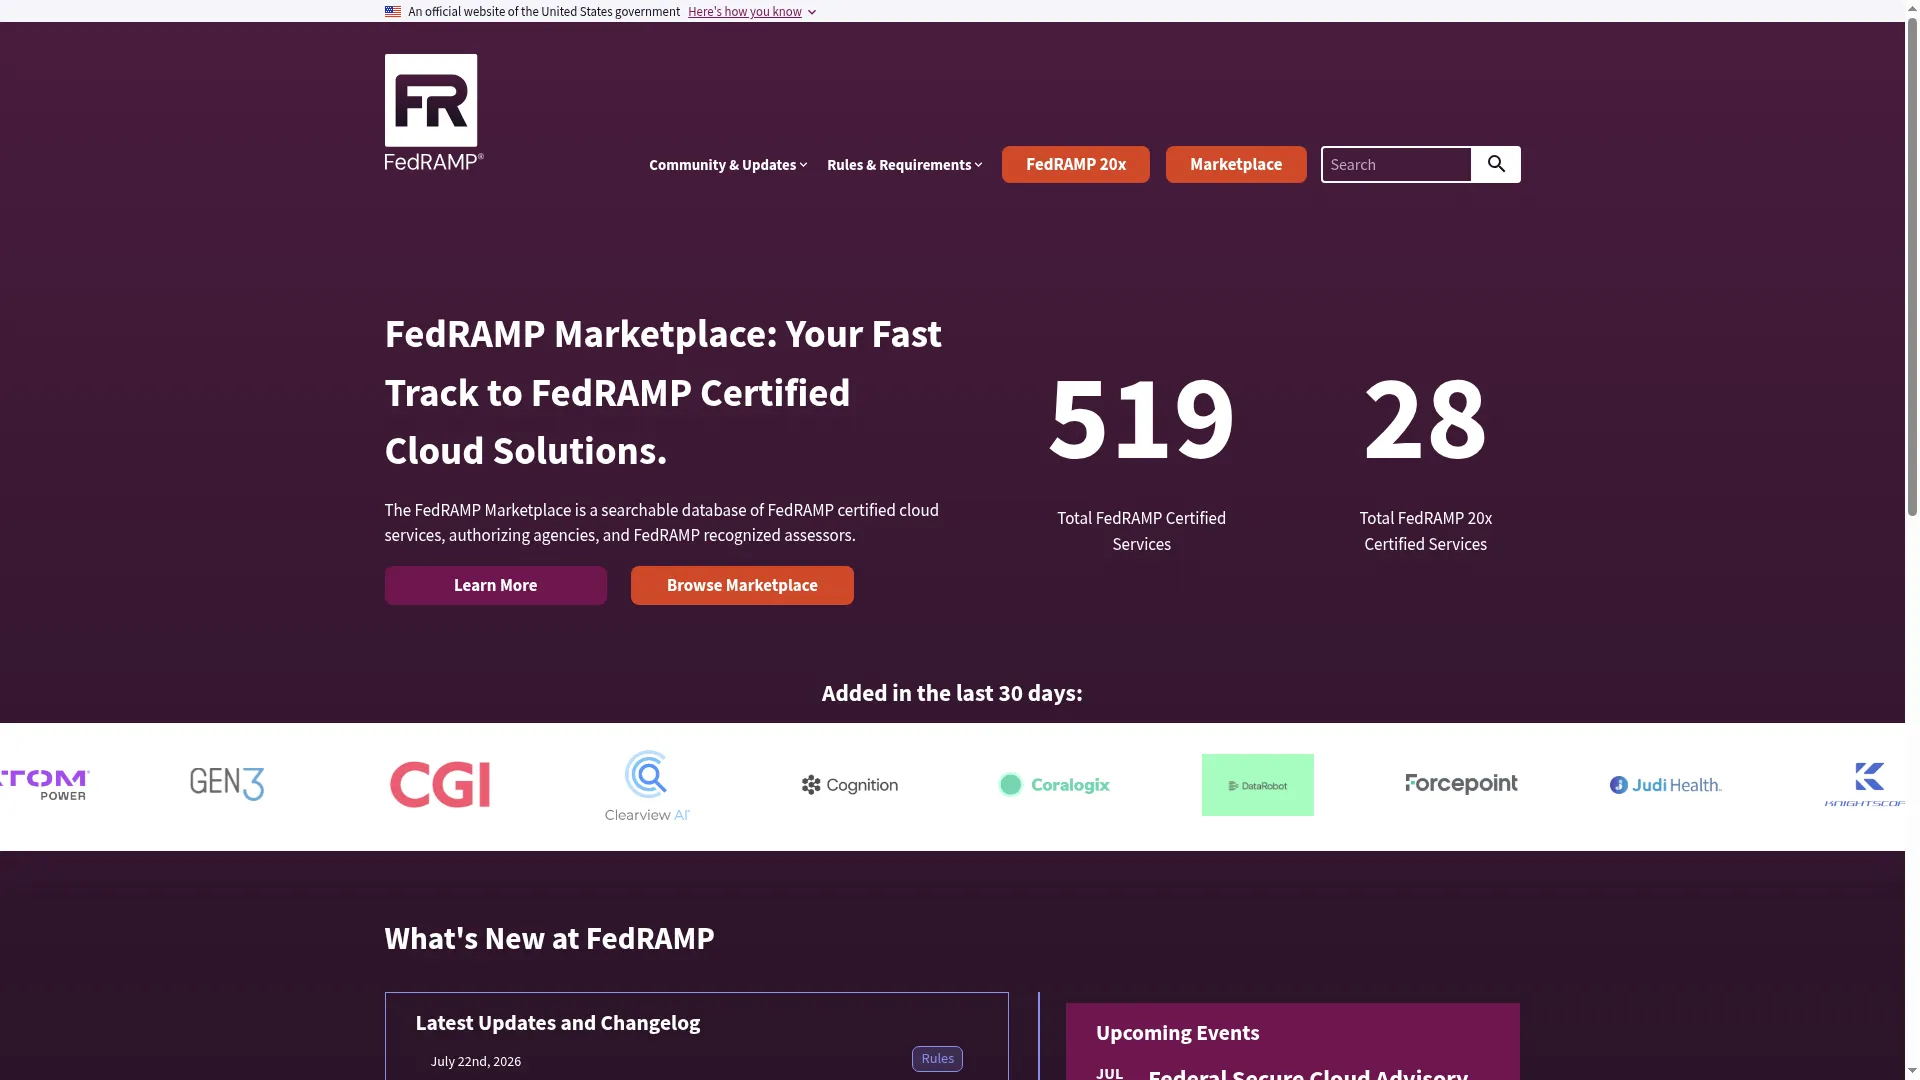Click the July 22nd, 2026 date
1920x1080 pixels.
[x=476, y=1061]
